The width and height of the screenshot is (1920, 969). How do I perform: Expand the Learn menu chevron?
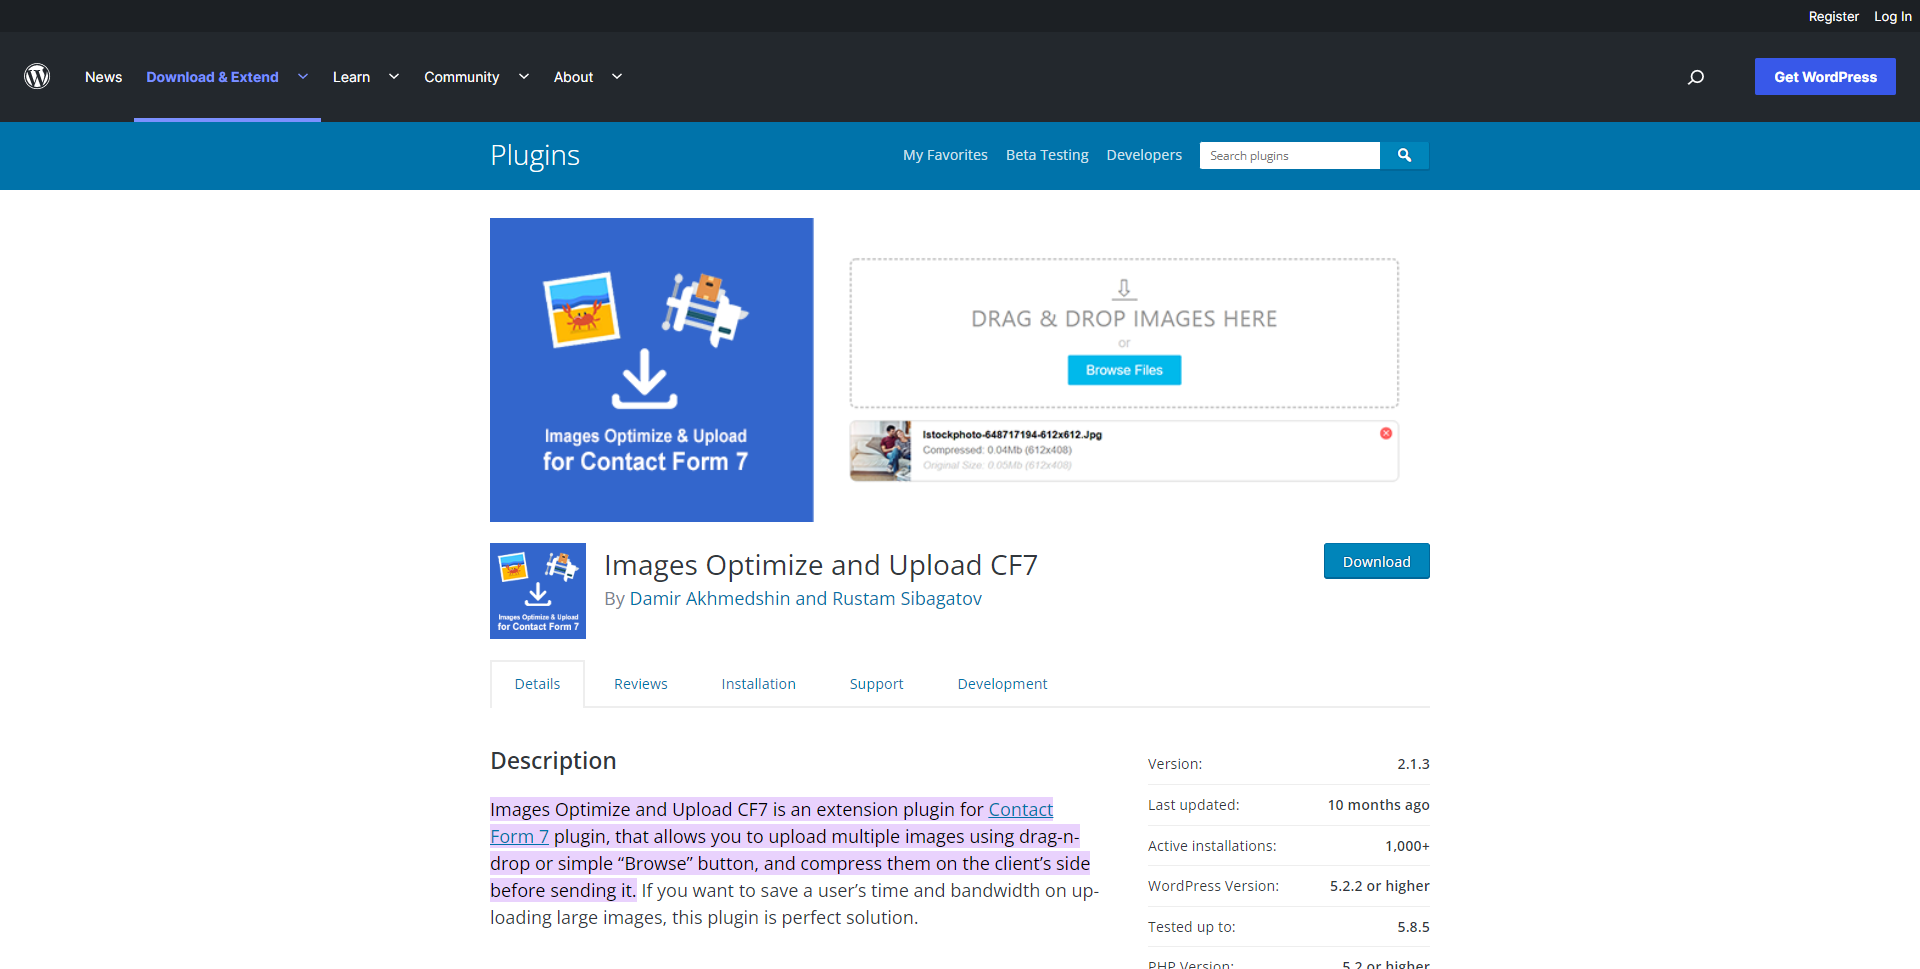(394, 77)
